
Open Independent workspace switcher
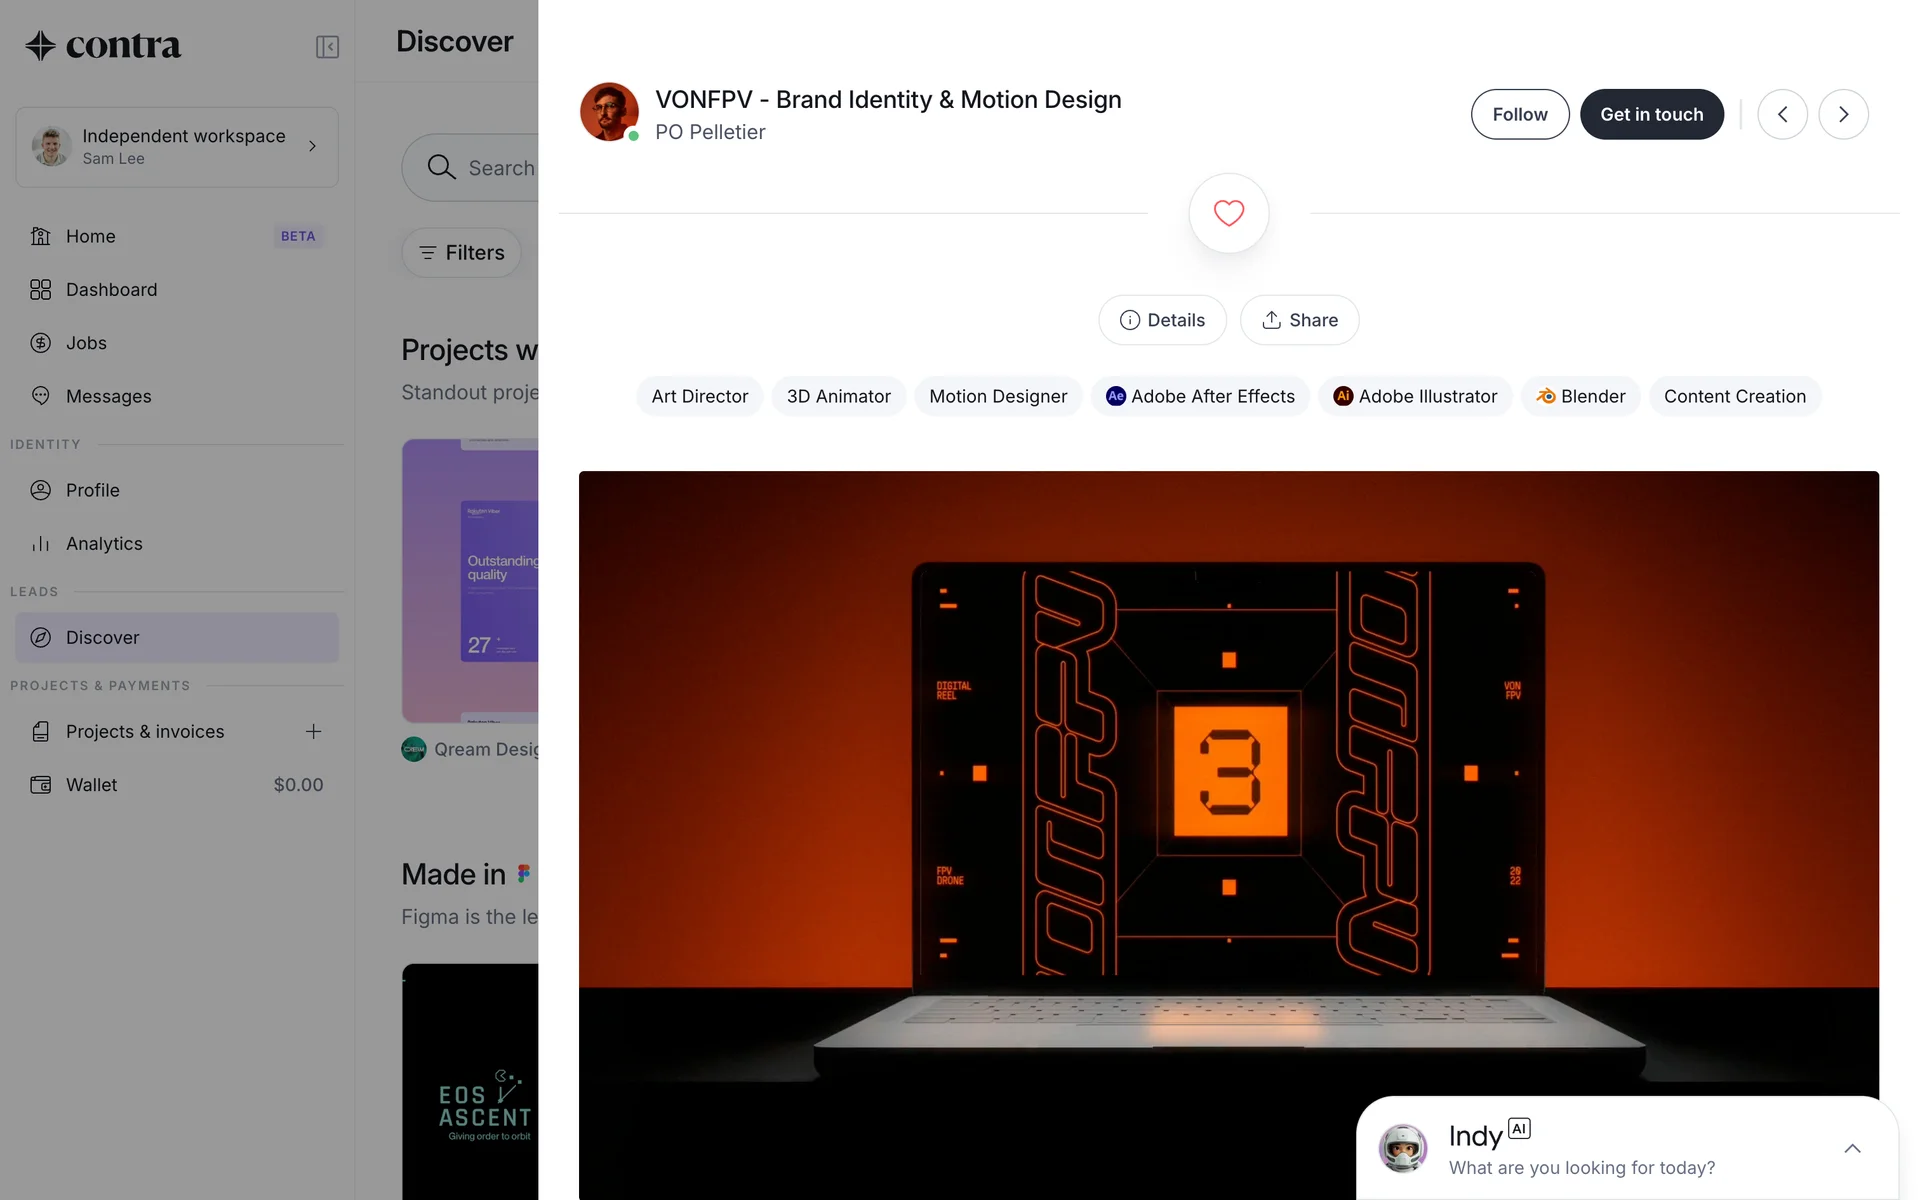pos(177,147)
